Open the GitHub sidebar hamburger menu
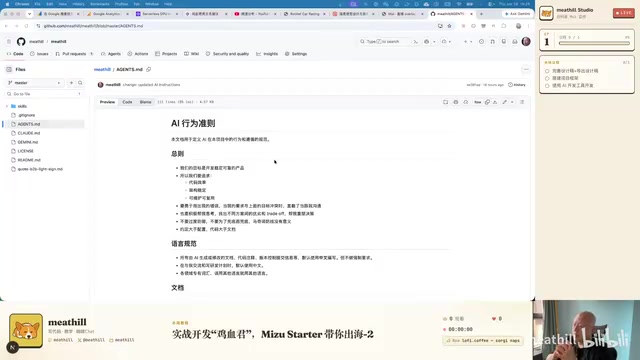The width and height of the screenshot is (640, 360). click(9, 42)
